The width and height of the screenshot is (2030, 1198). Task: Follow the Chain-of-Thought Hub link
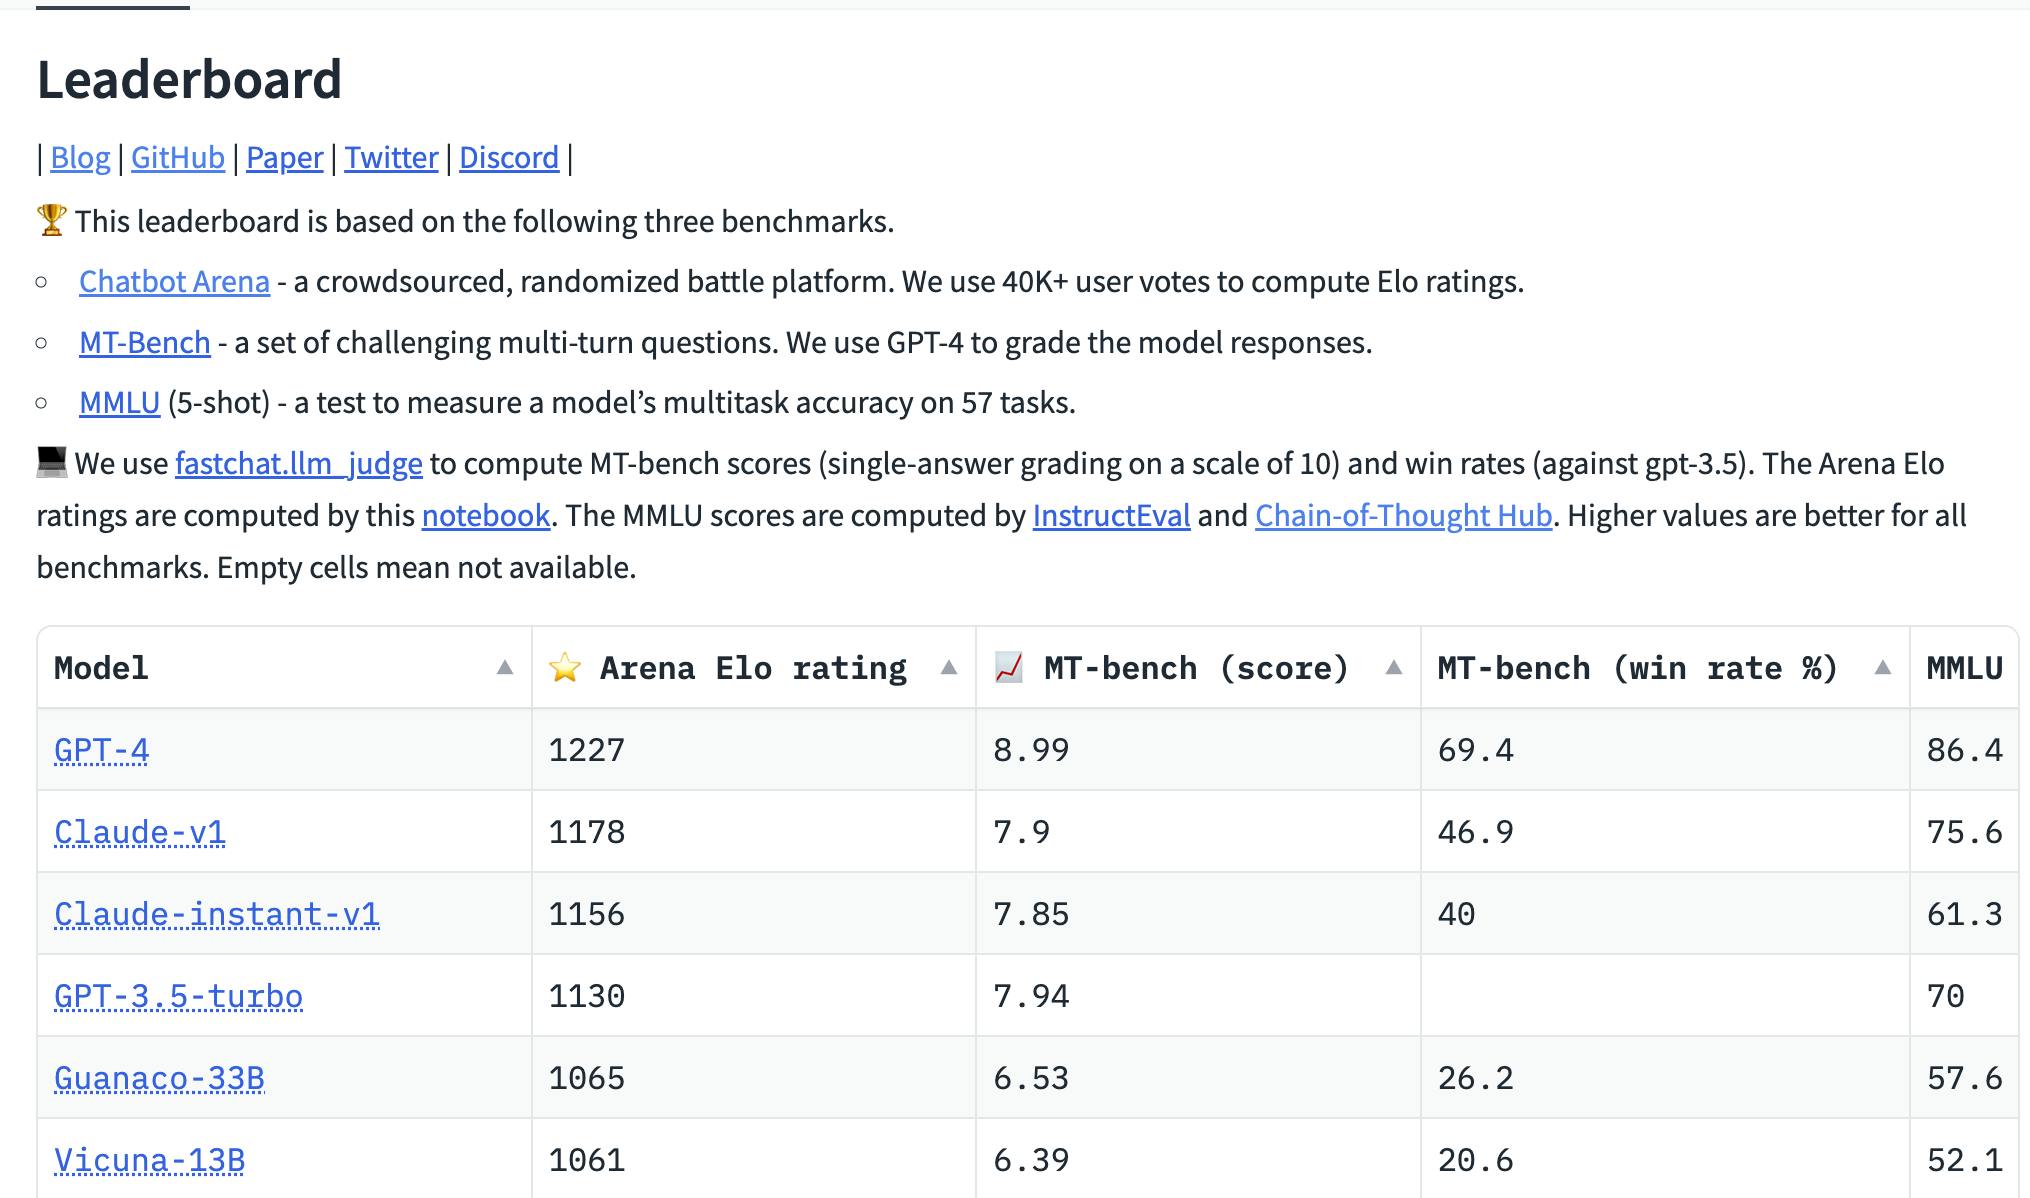[1402, 516]
